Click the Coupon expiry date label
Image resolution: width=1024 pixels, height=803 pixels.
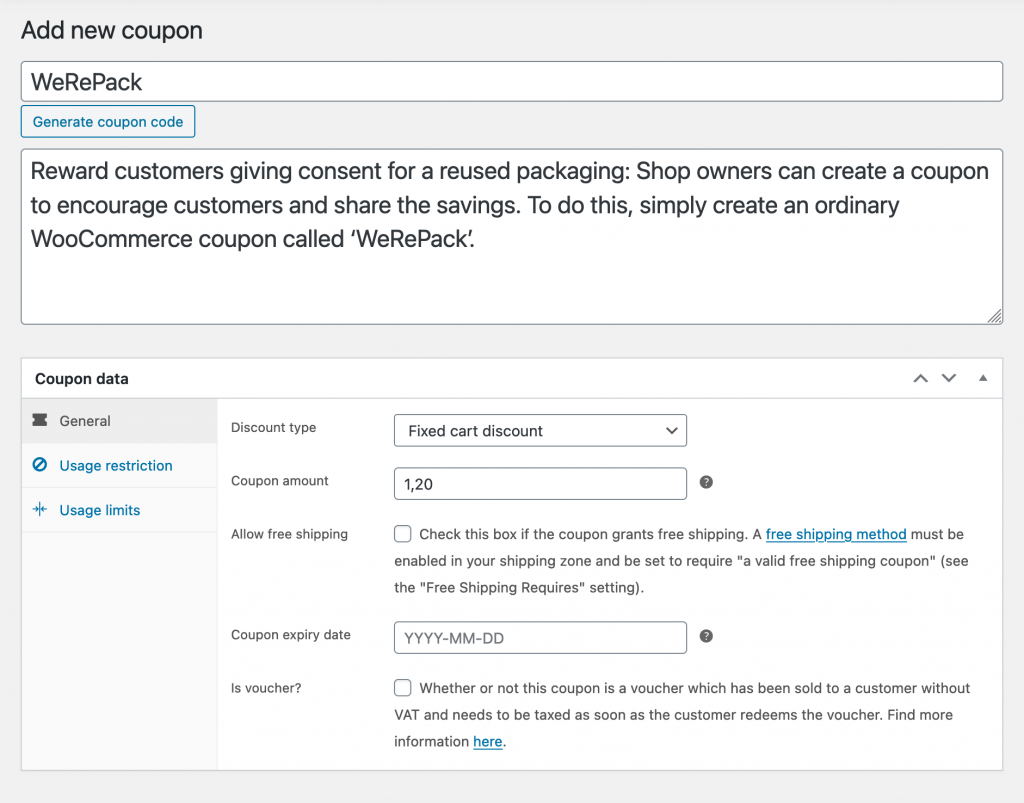291,635
